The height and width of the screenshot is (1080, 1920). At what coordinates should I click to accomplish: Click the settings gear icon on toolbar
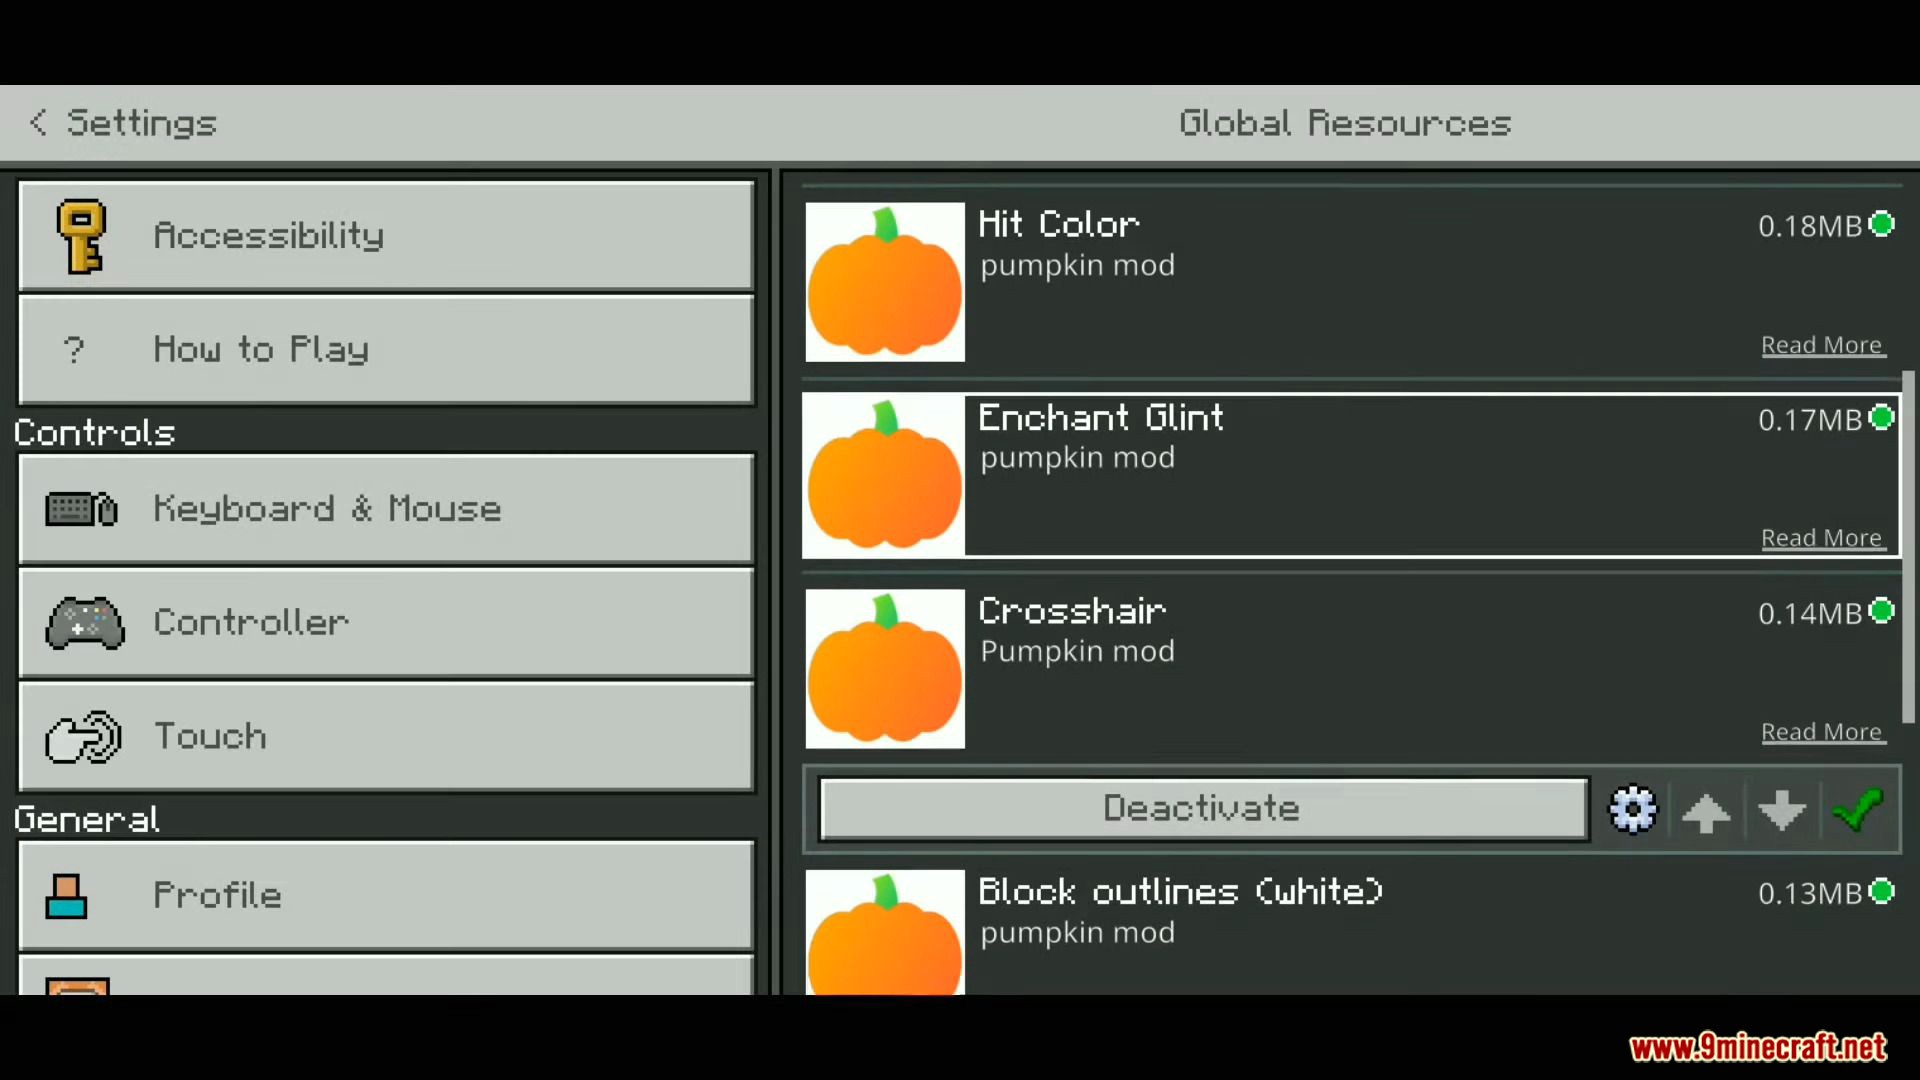[1631, 808]
